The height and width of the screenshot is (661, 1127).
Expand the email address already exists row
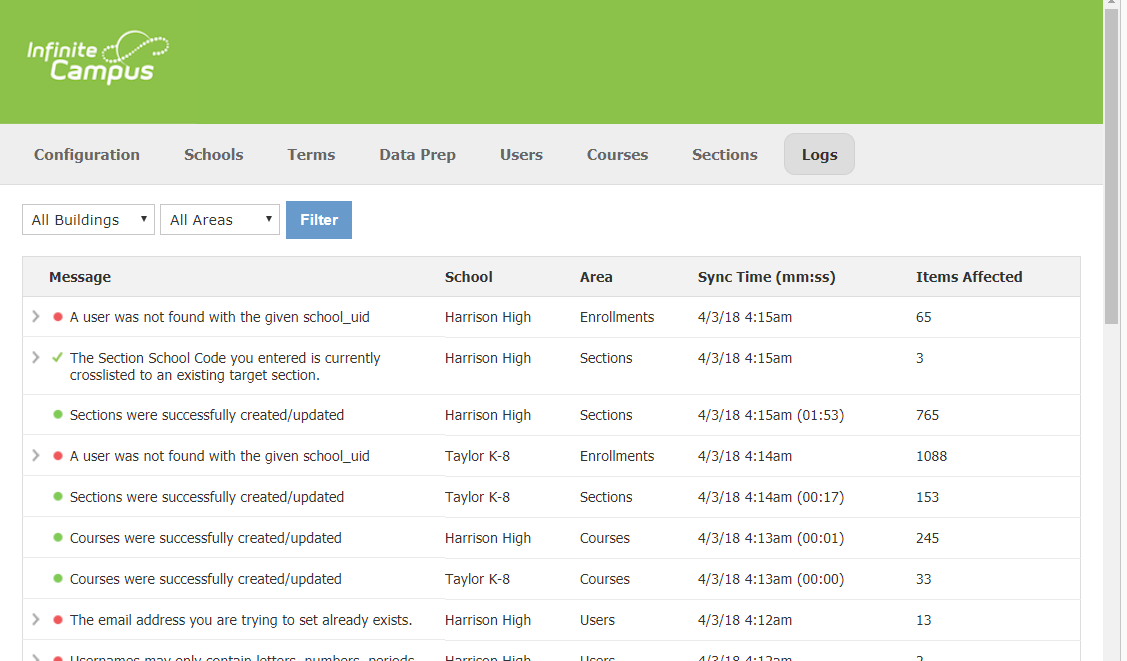[x=36, y=619]
